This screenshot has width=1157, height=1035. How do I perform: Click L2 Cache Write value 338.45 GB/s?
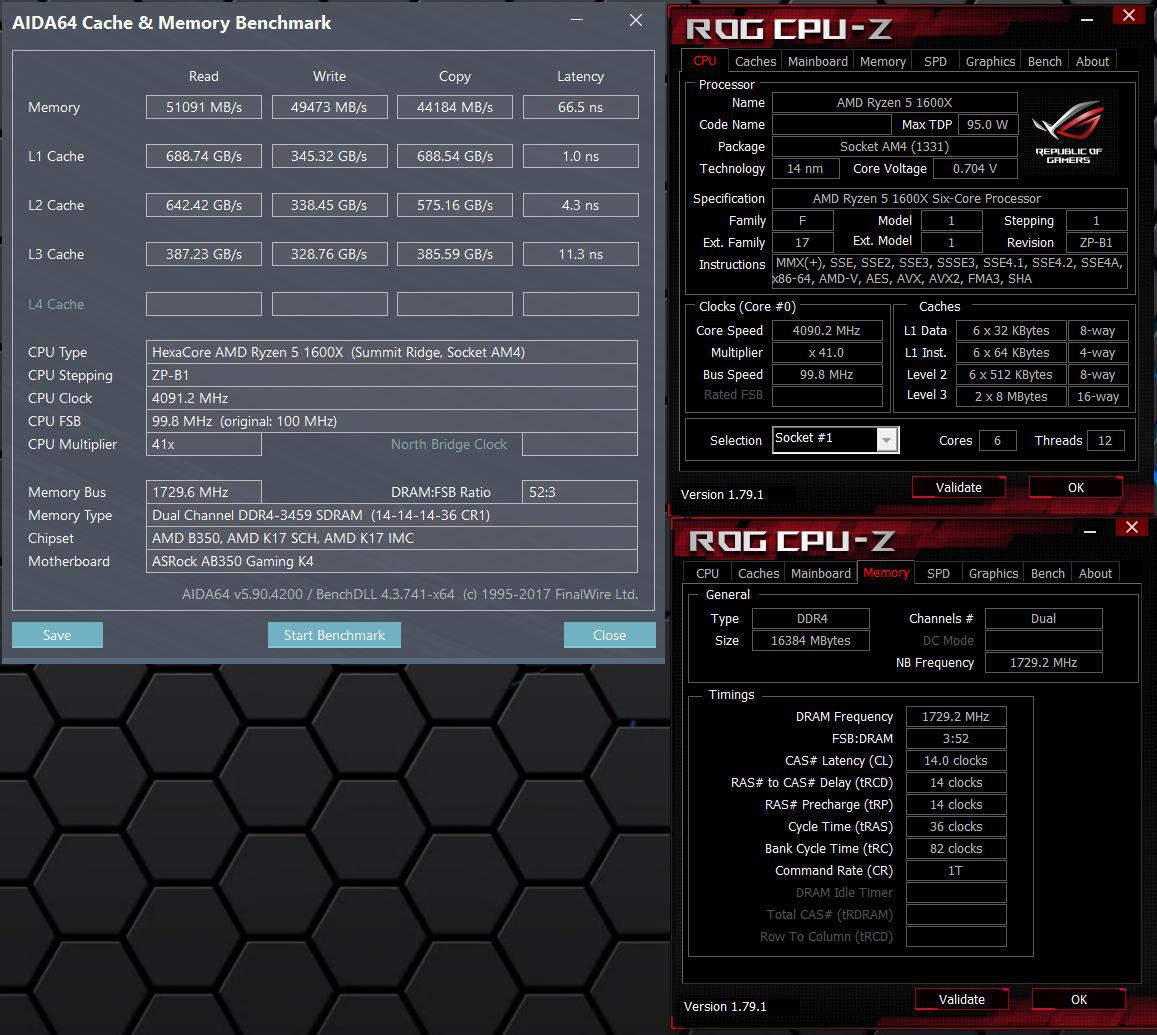[x=329, y=205]
